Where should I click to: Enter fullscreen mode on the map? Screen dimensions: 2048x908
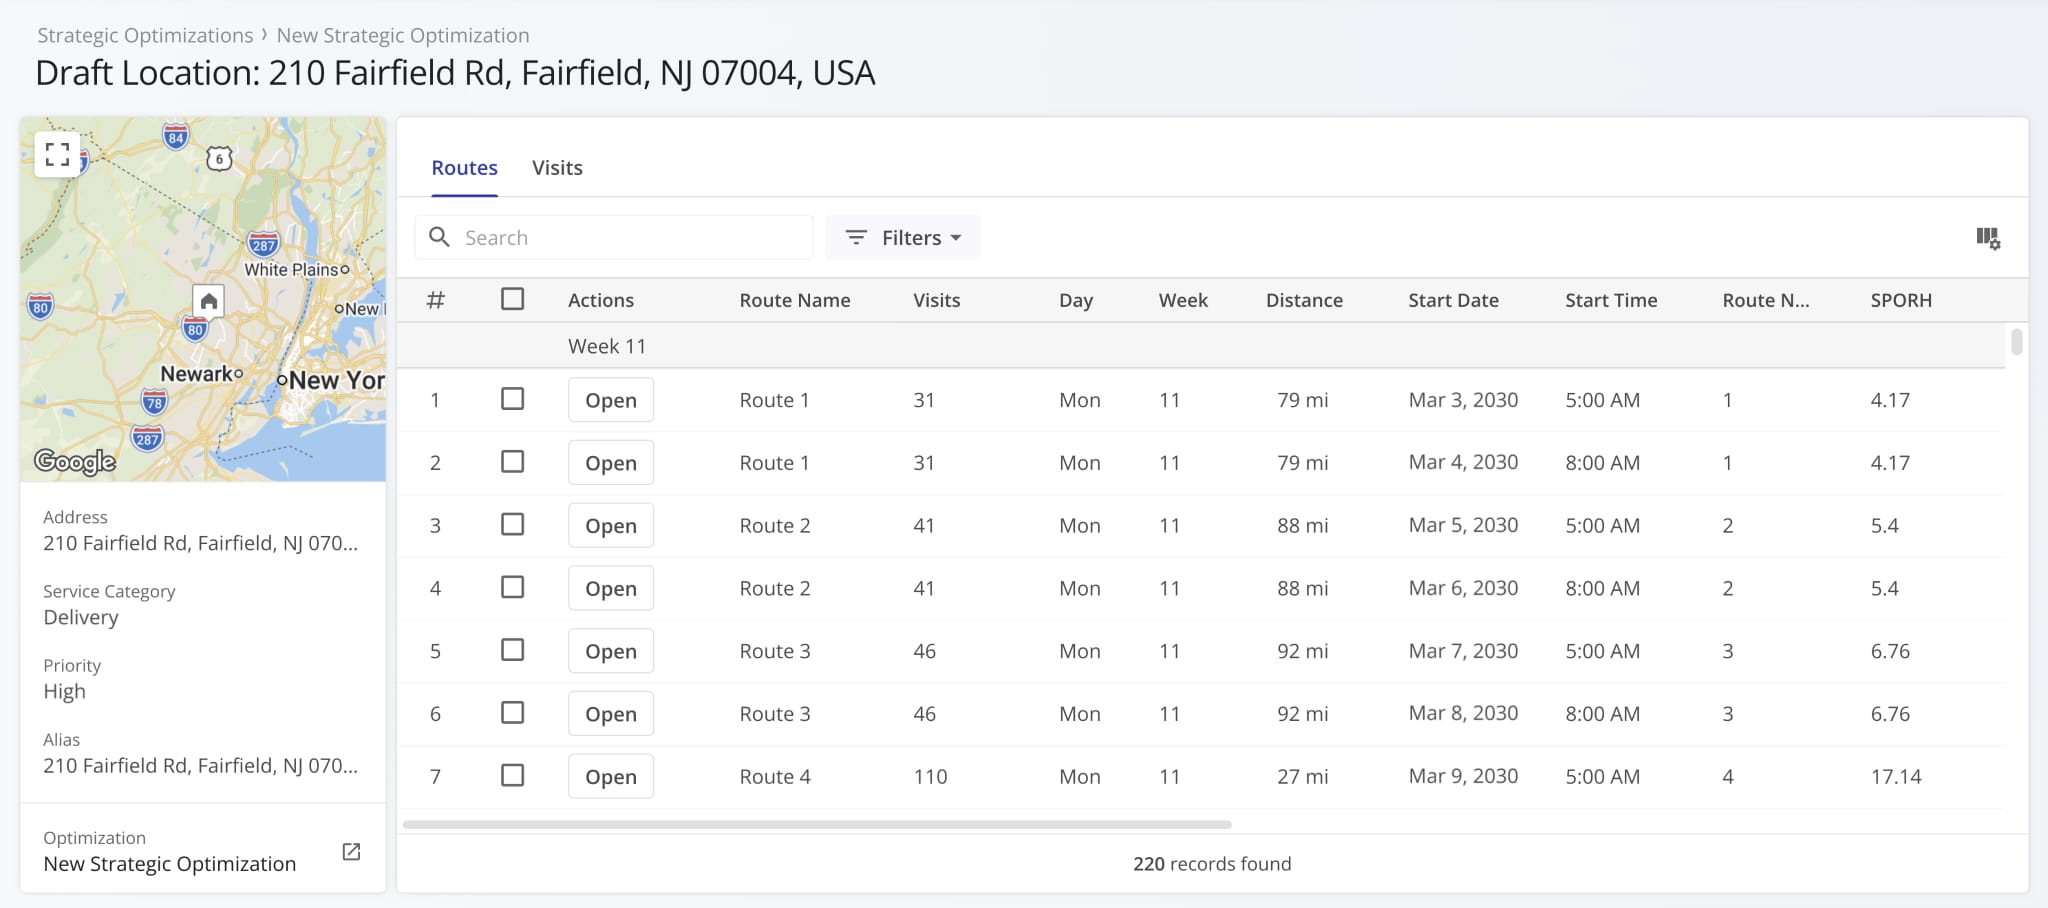click(x=57, y=153)
